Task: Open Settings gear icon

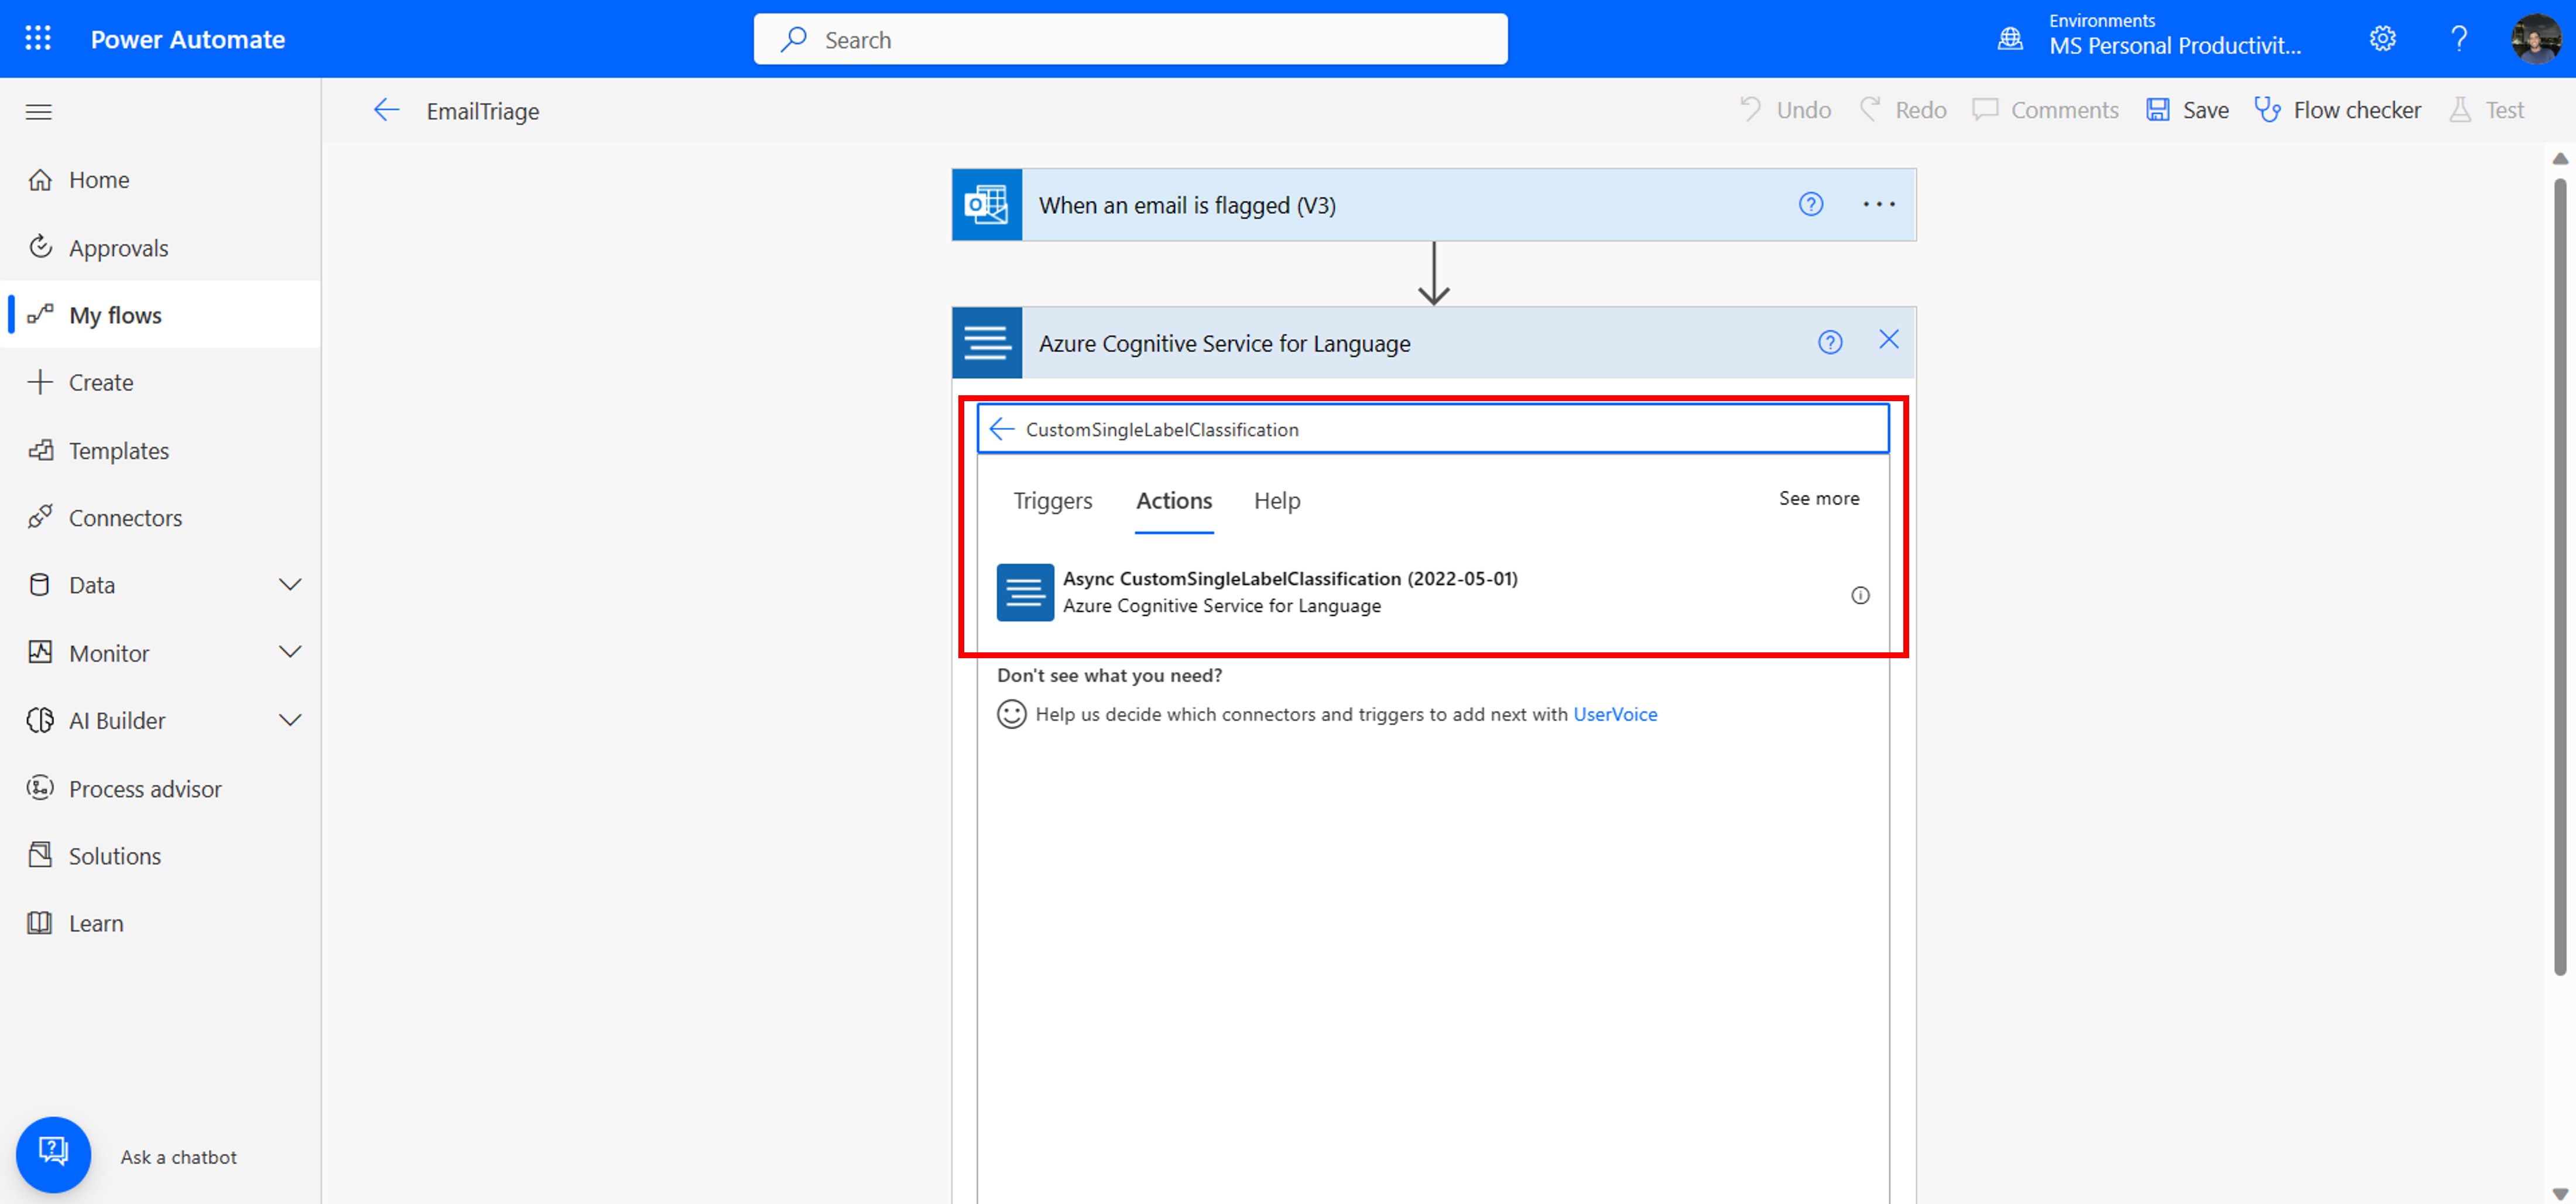Action: [2382, 38]
